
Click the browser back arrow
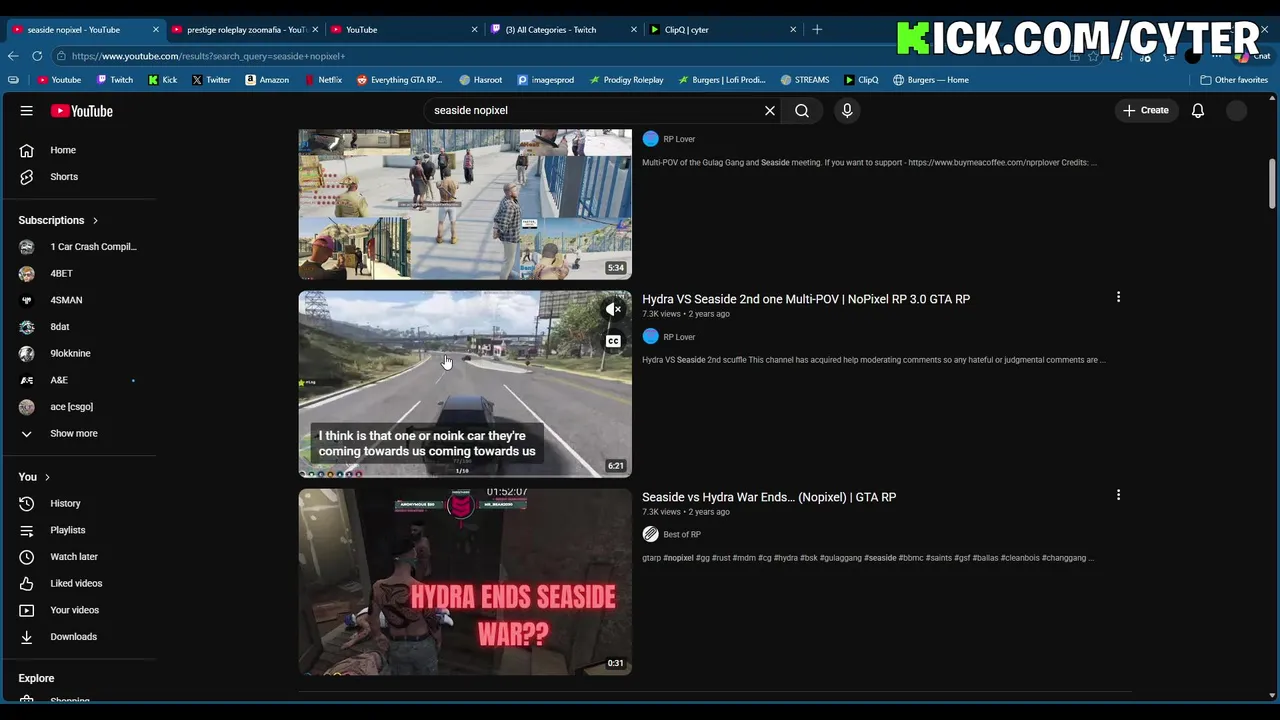[13, 56]
